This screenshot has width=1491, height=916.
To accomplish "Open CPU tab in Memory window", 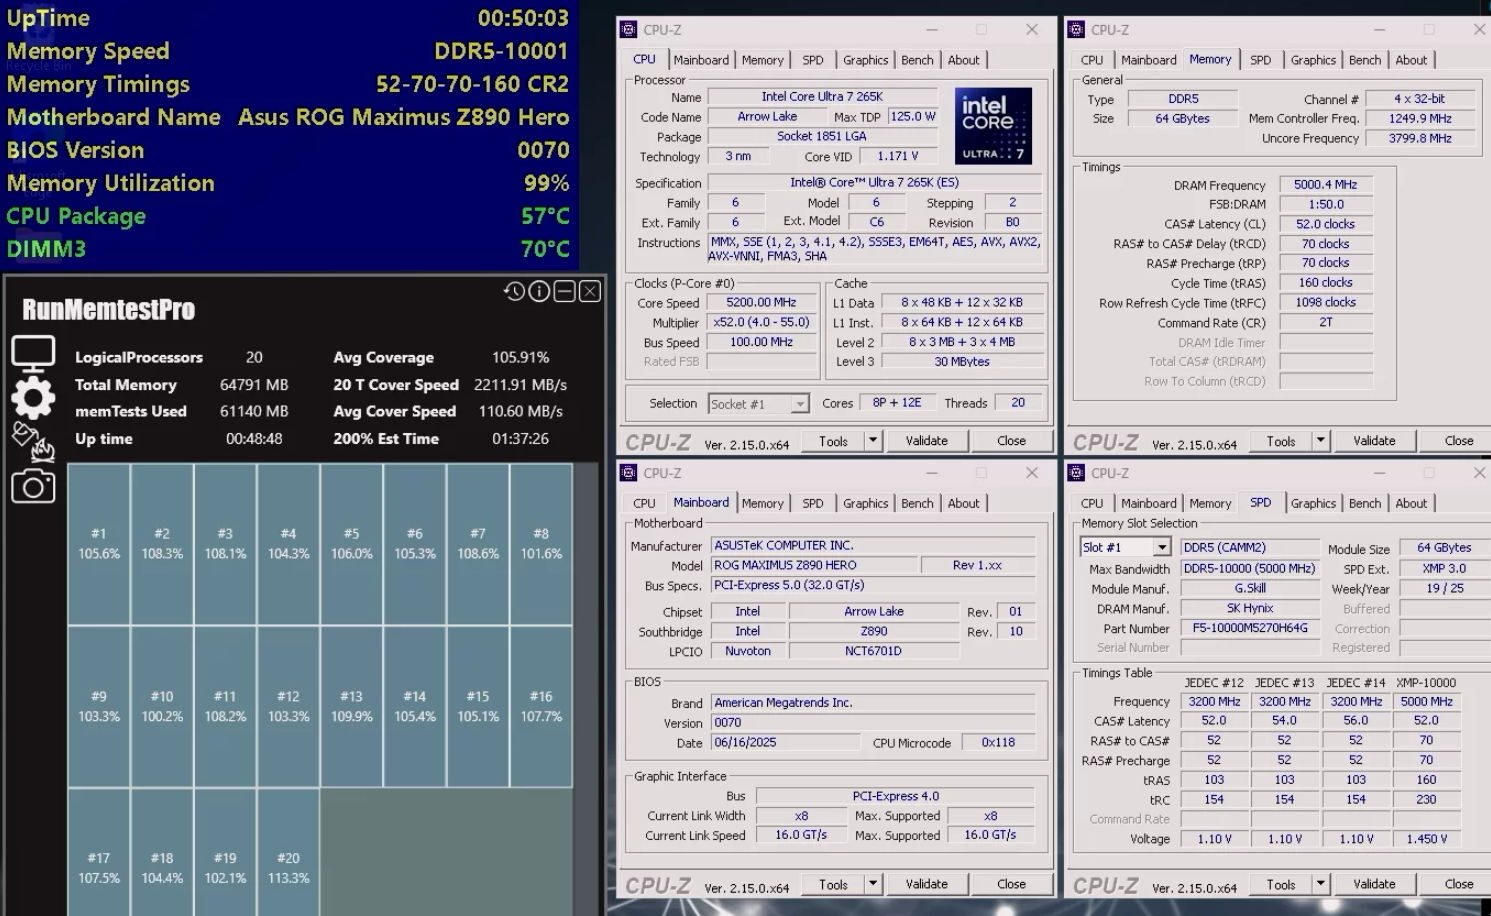I will tap(1092, 60).
